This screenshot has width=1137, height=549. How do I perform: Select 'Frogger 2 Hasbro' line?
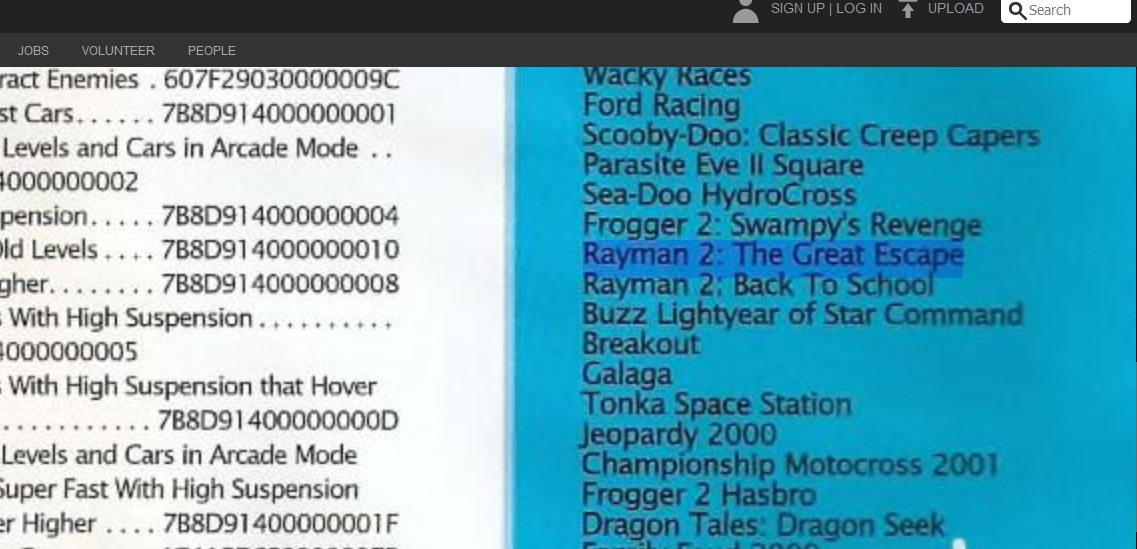tap(700, 495)
